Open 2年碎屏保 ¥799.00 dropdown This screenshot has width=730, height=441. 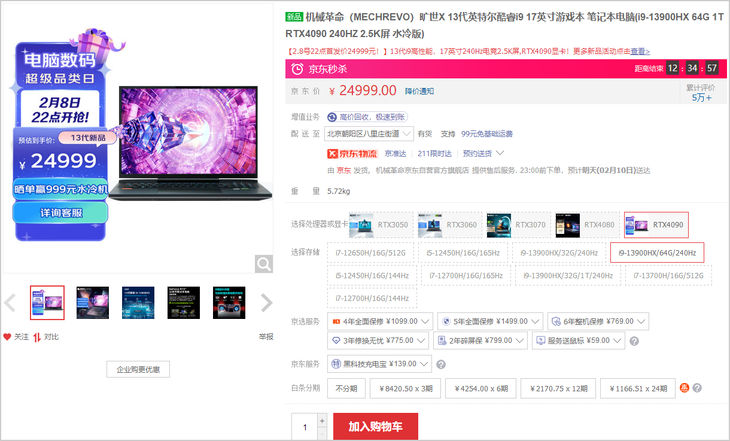480,340
